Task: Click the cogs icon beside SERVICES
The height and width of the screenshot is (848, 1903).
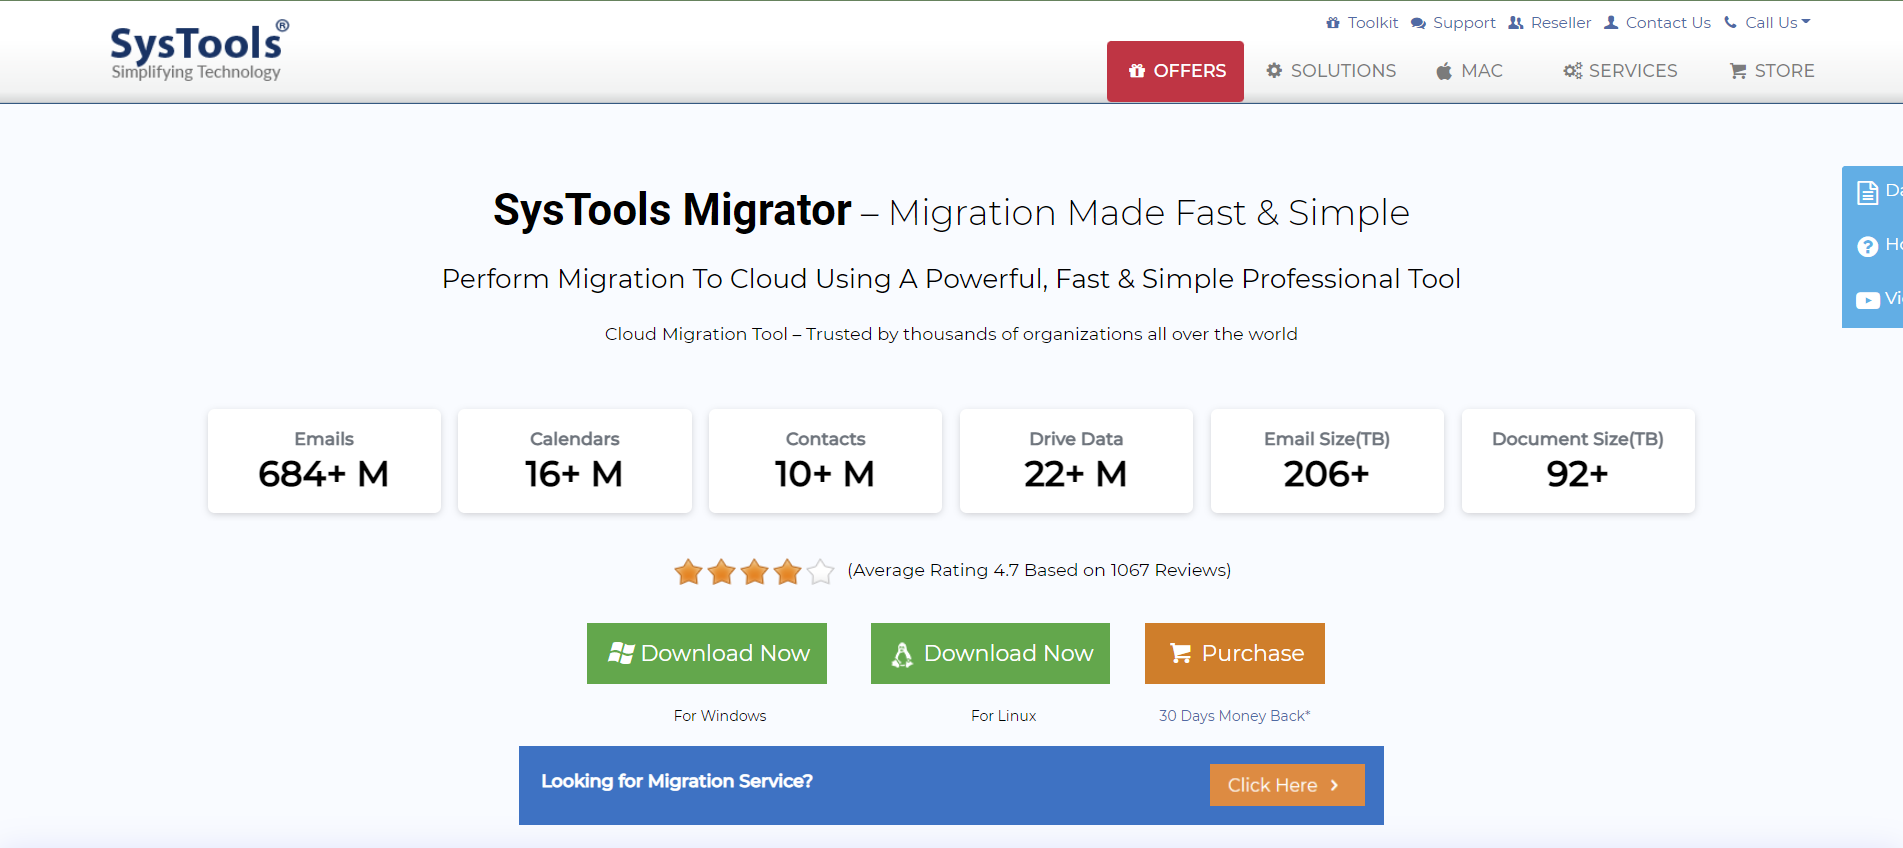Action: click(x=1573, y=71)
